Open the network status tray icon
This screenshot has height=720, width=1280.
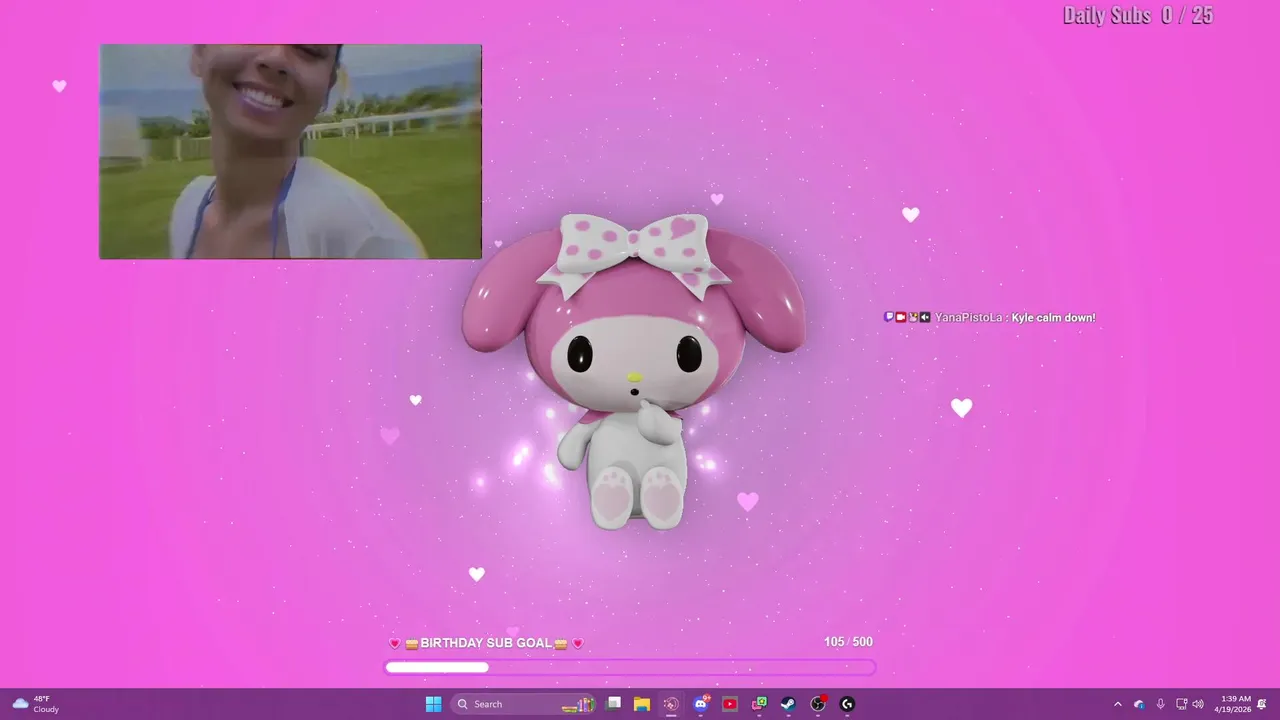pyautogui.click(x=1181, y=704)
